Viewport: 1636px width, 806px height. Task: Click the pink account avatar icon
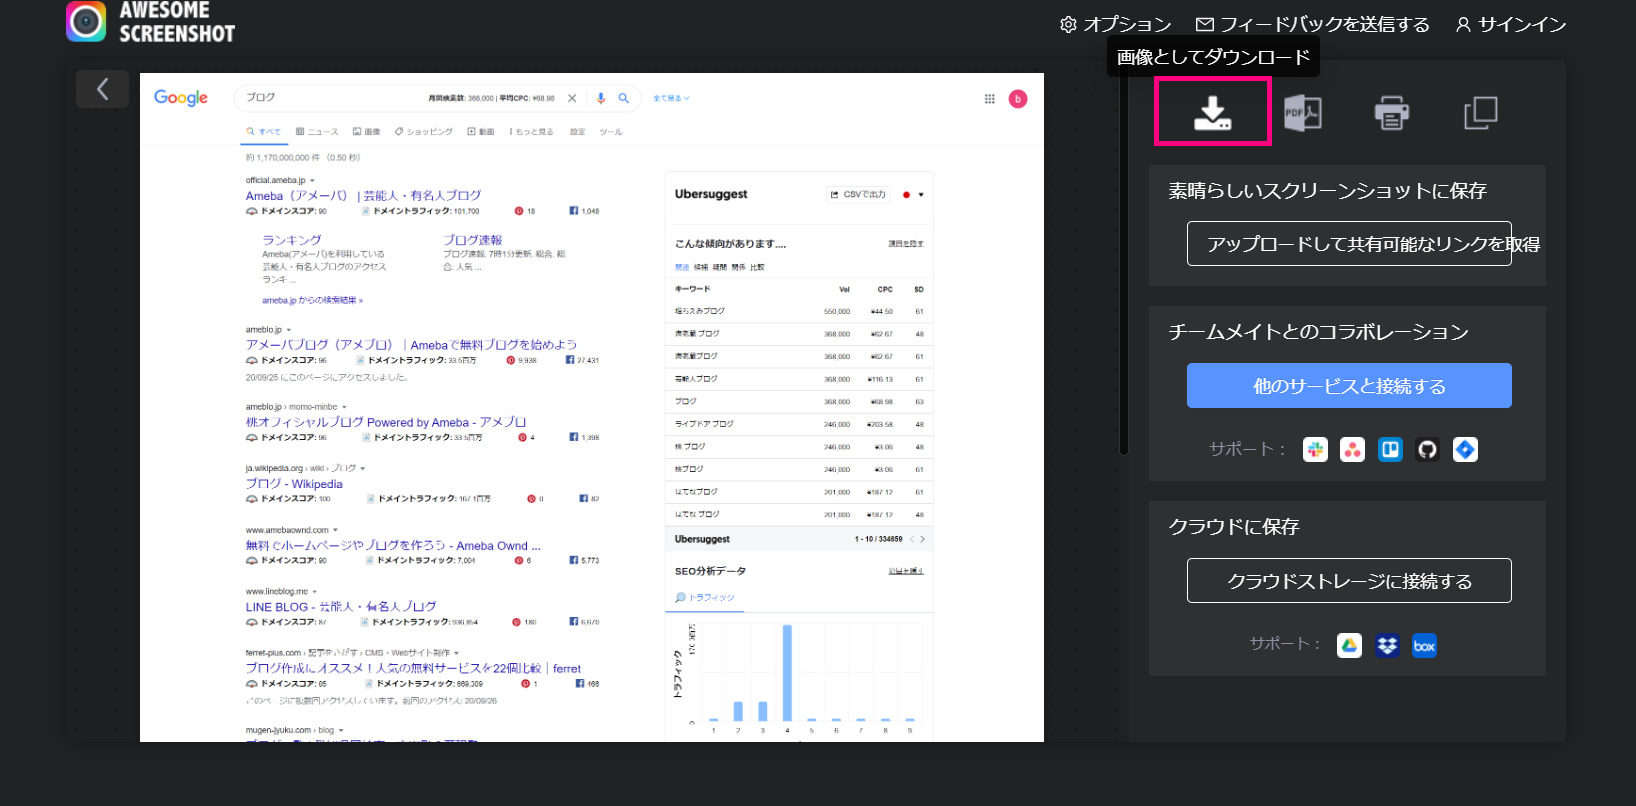[x=1018, y=99]
